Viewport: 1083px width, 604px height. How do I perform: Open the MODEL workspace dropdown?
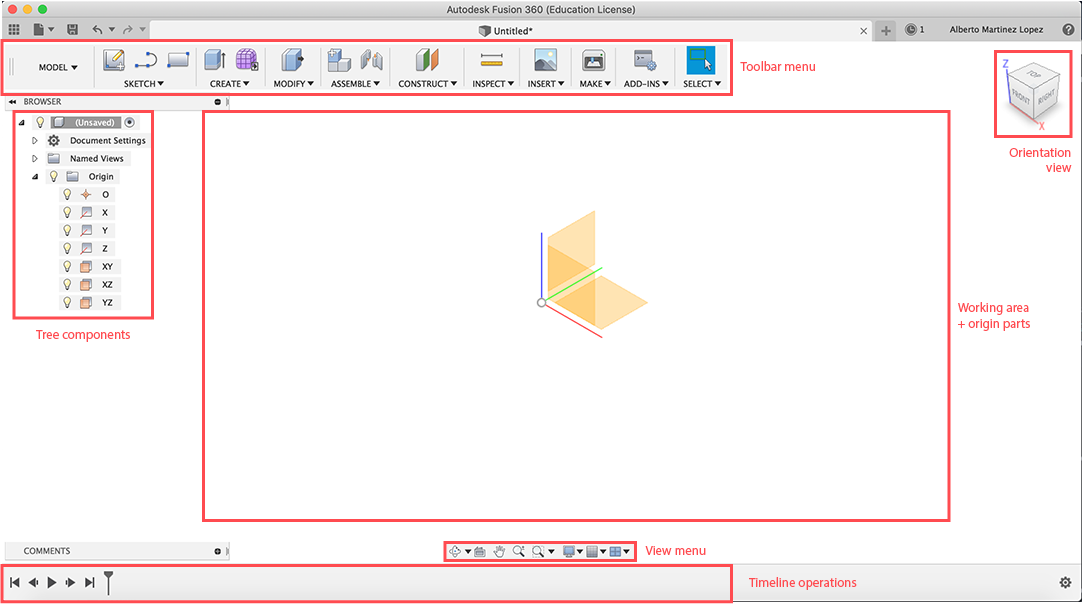coord(58,67)
